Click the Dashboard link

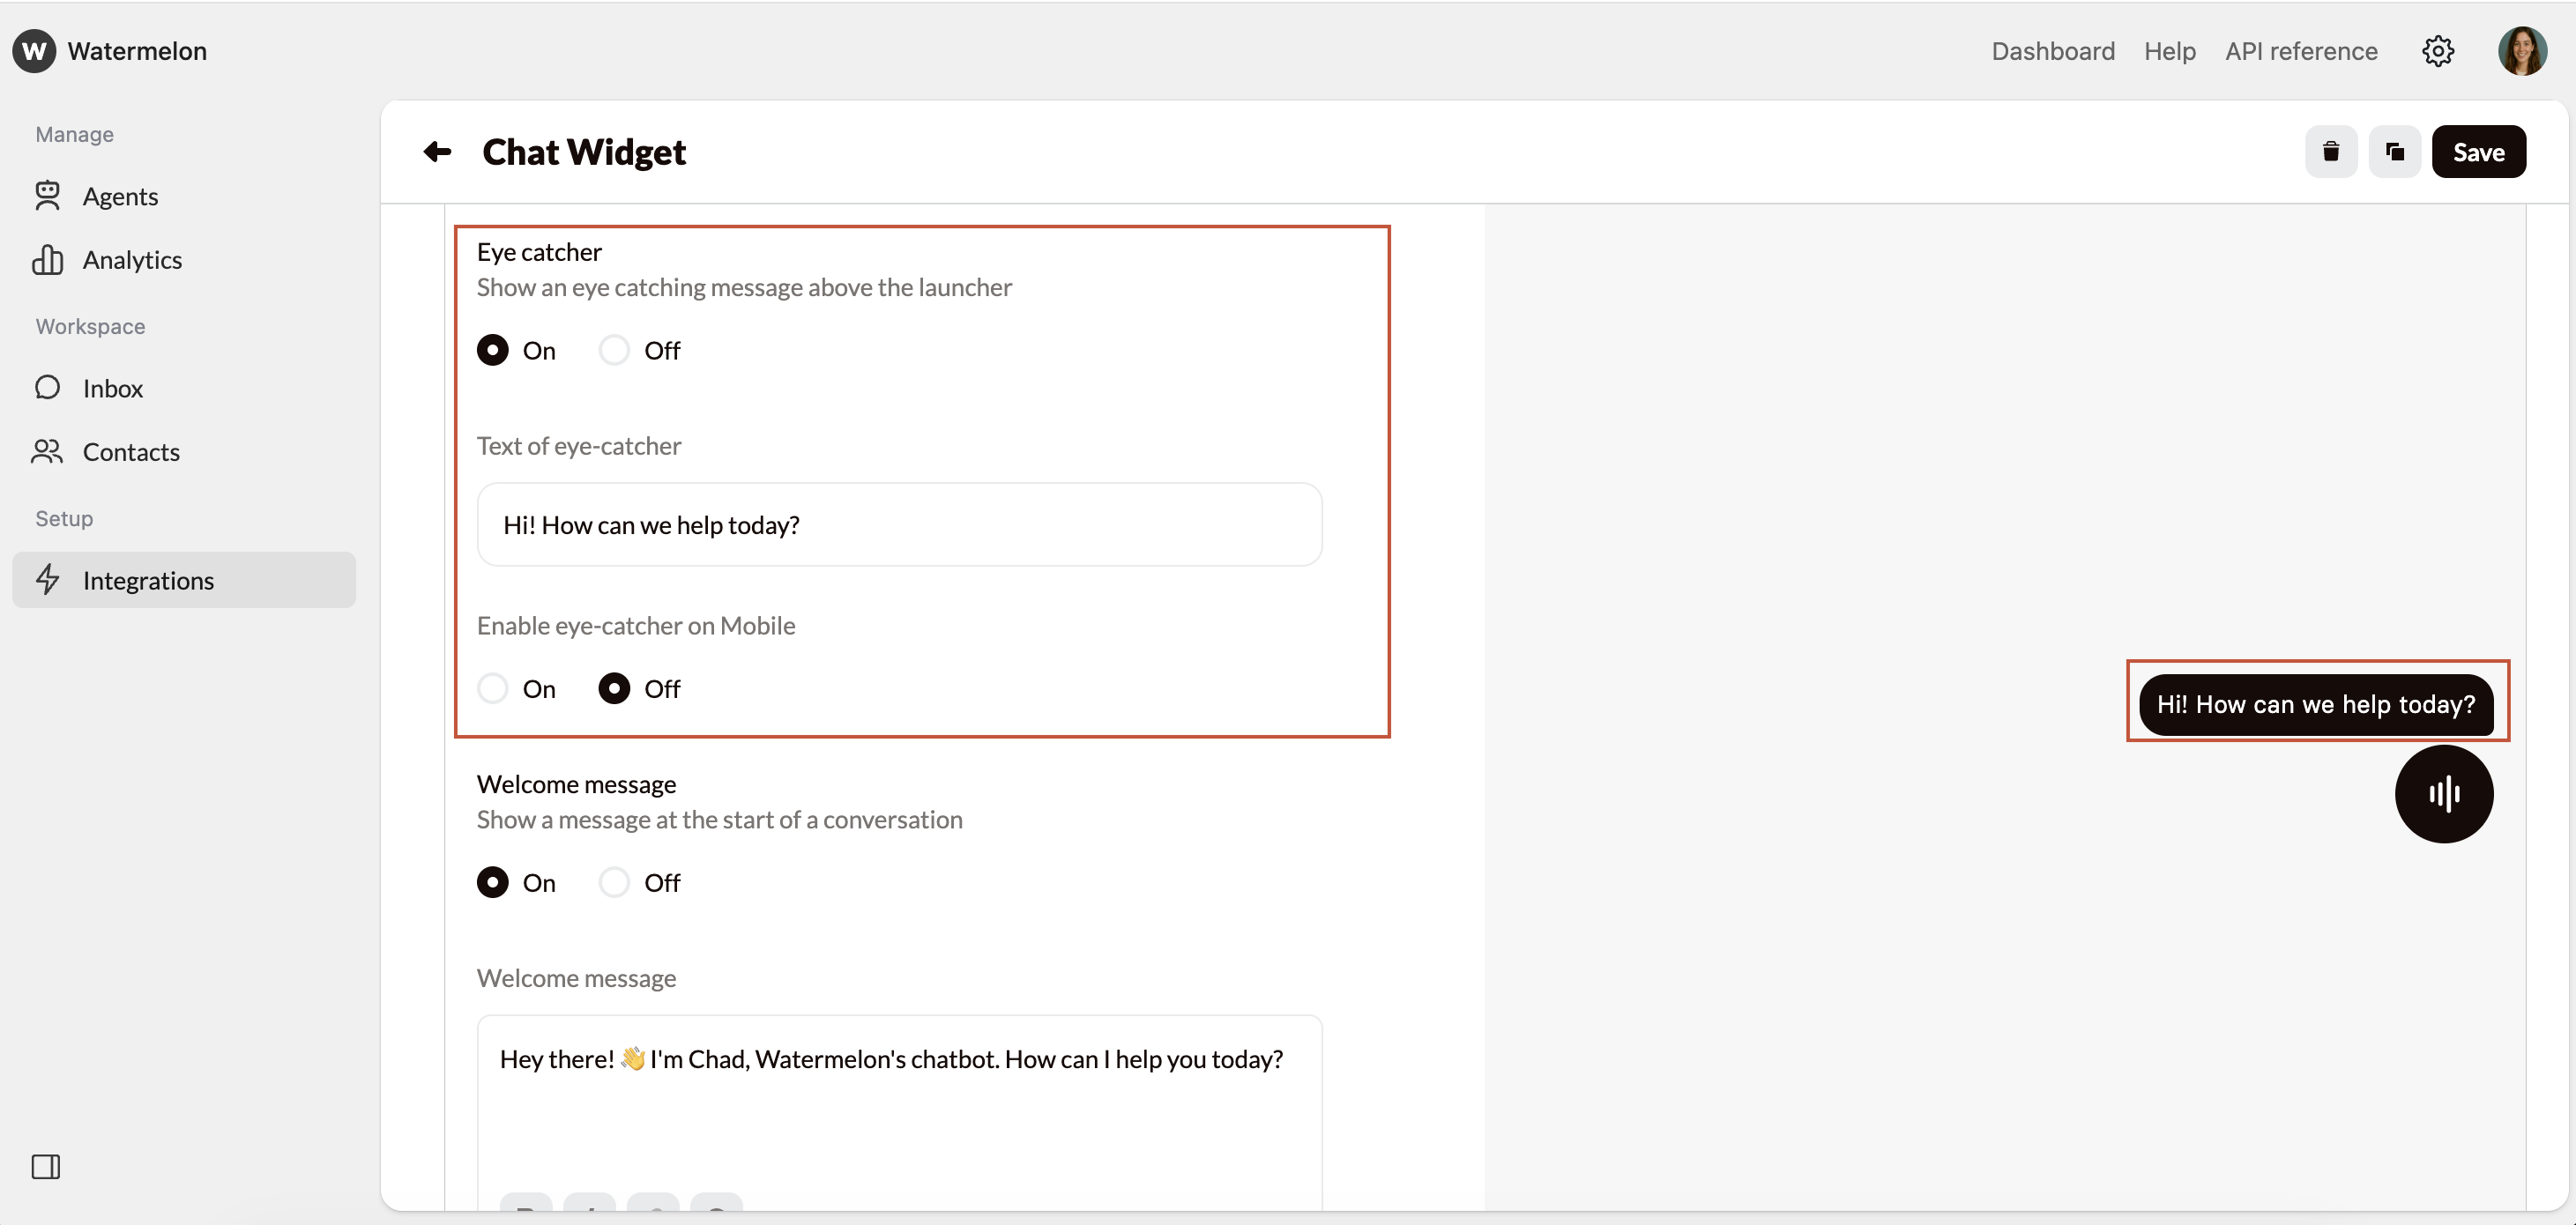[2052, 51]
